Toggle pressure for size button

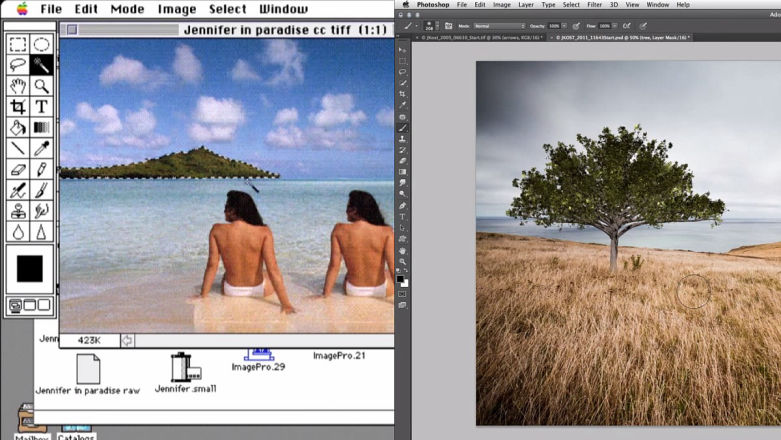tap(643, 26)
